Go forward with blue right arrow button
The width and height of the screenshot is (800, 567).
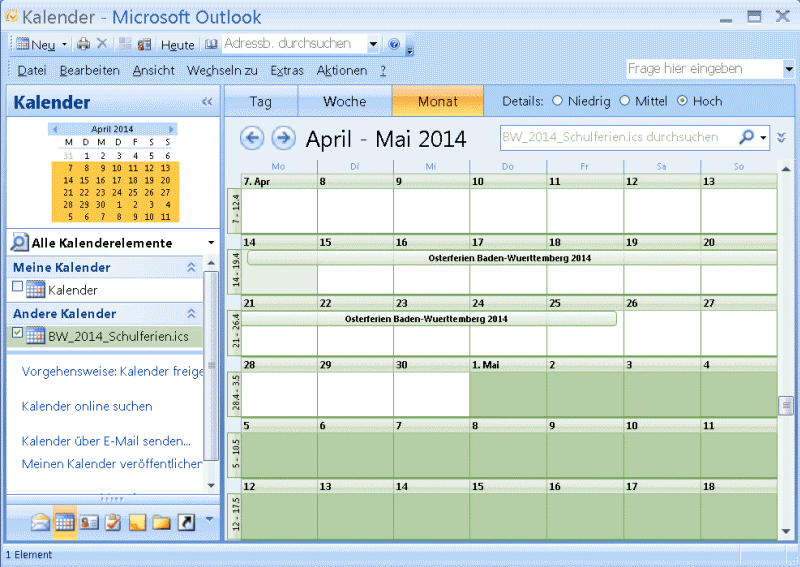click(284, 138)
